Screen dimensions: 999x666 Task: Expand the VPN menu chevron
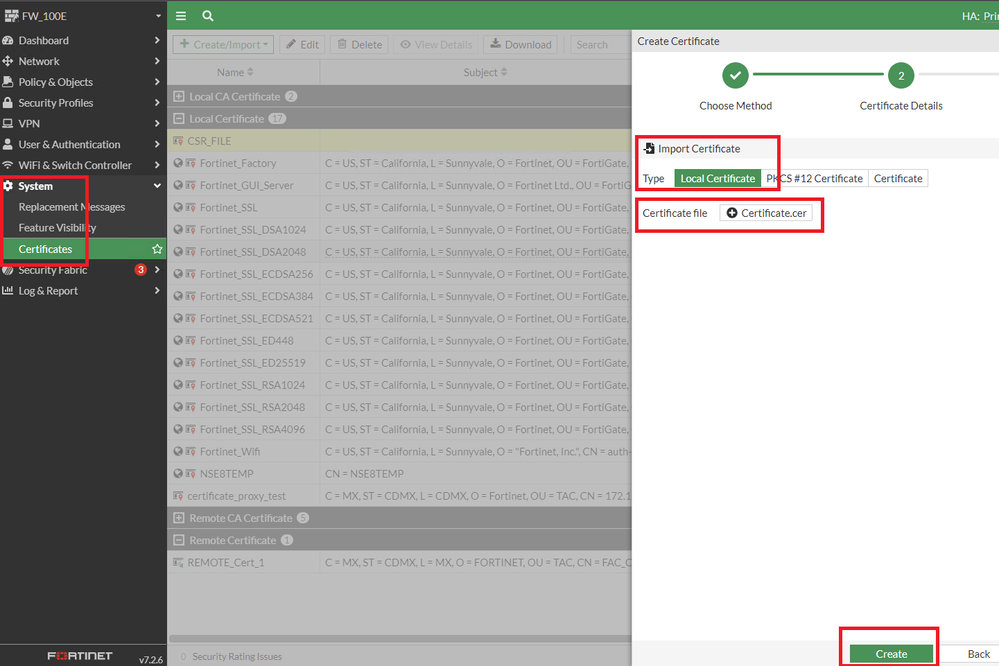pyautogui.click(x=157, y=123)
